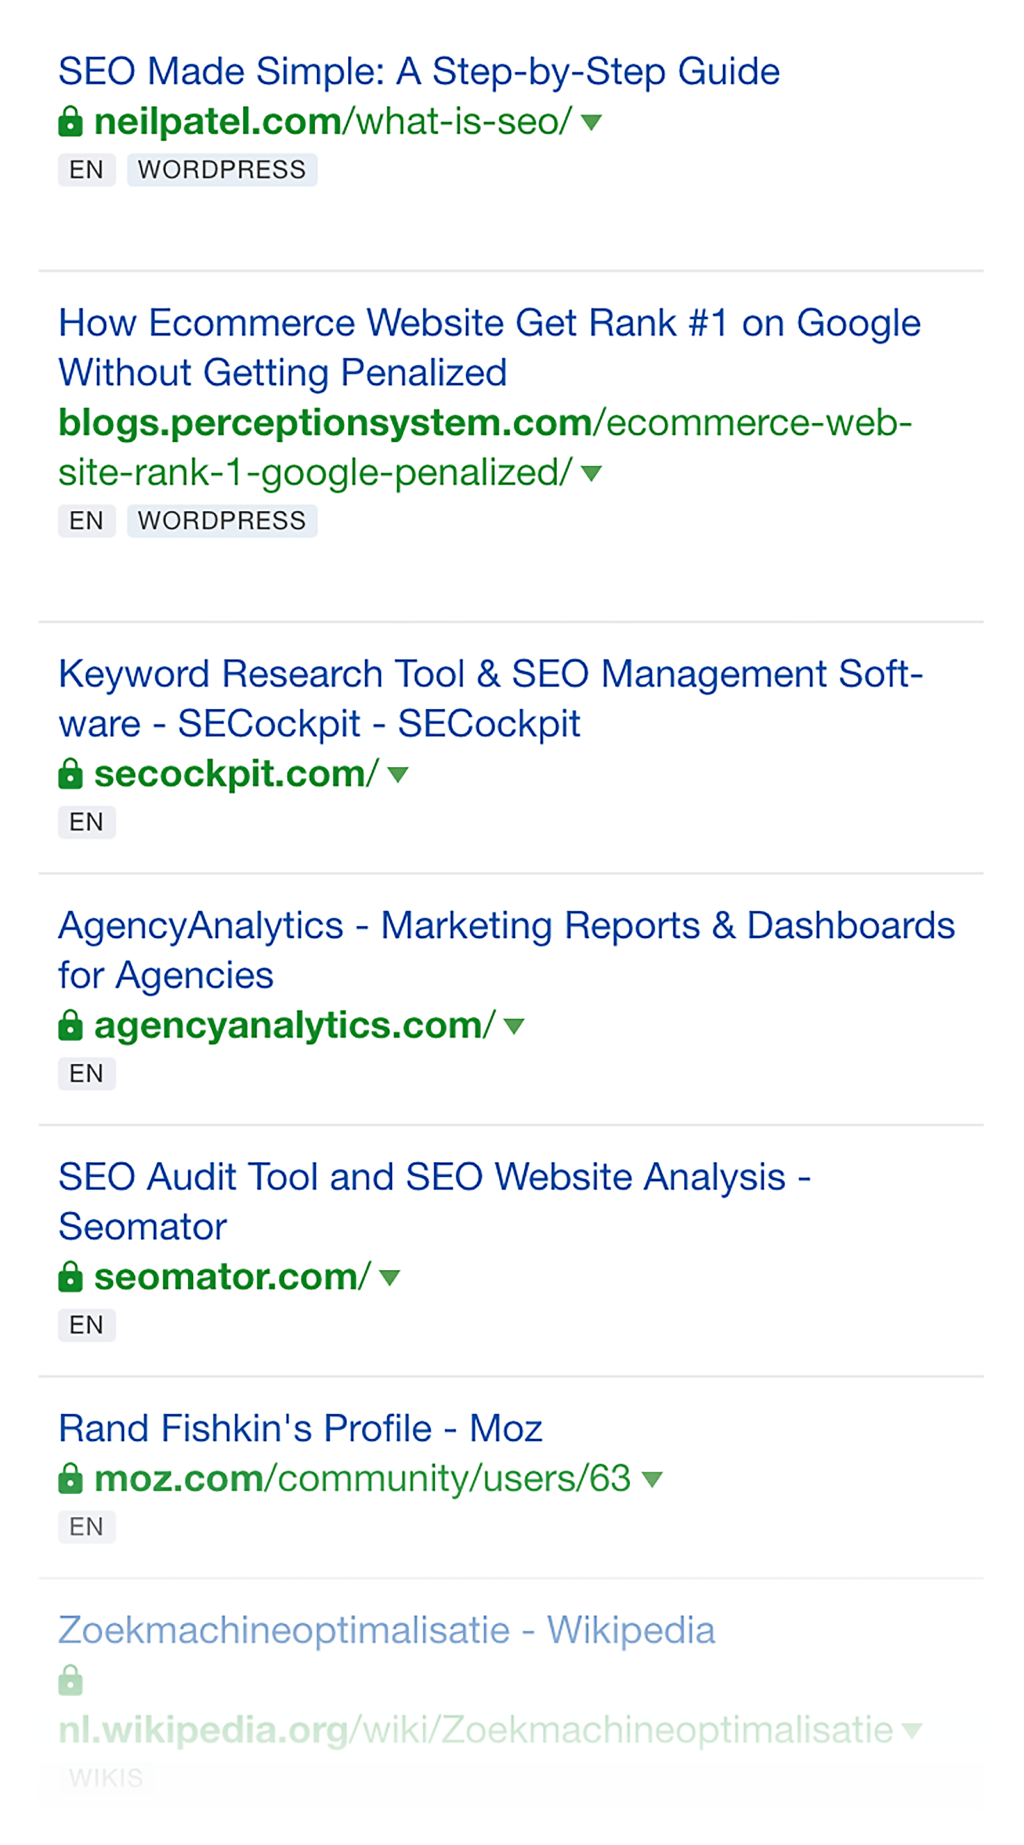The height and width of the screenshot is (1845, 1024).
Task: Open the dropdown arrow after agencyanalytics.com/
Action: [514, 1026]
